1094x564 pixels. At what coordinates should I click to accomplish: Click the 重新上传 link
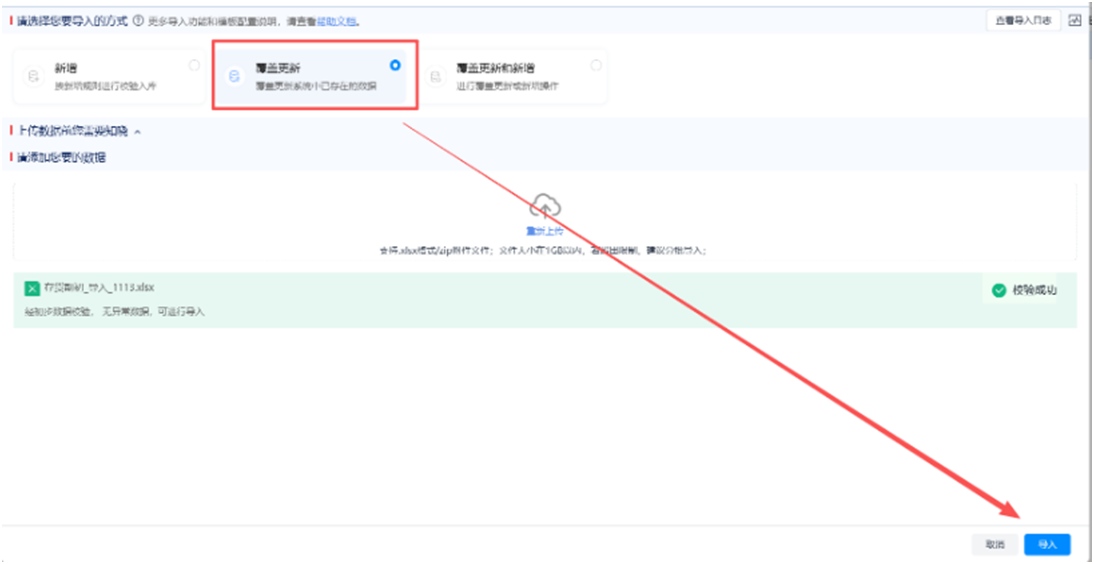pos(545,231)
